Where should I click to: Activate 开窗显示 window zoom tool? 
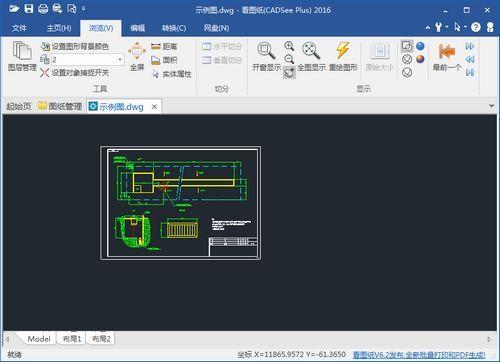pos(266,56)
